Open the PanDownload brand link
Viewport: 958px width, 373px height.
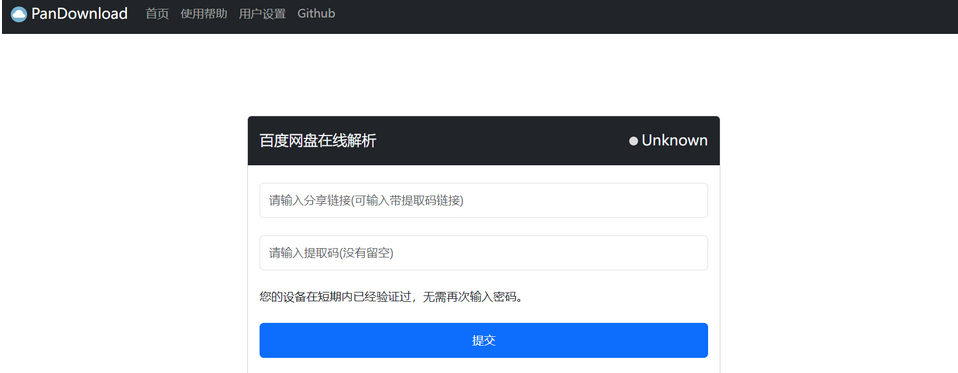tap(70, 14)
